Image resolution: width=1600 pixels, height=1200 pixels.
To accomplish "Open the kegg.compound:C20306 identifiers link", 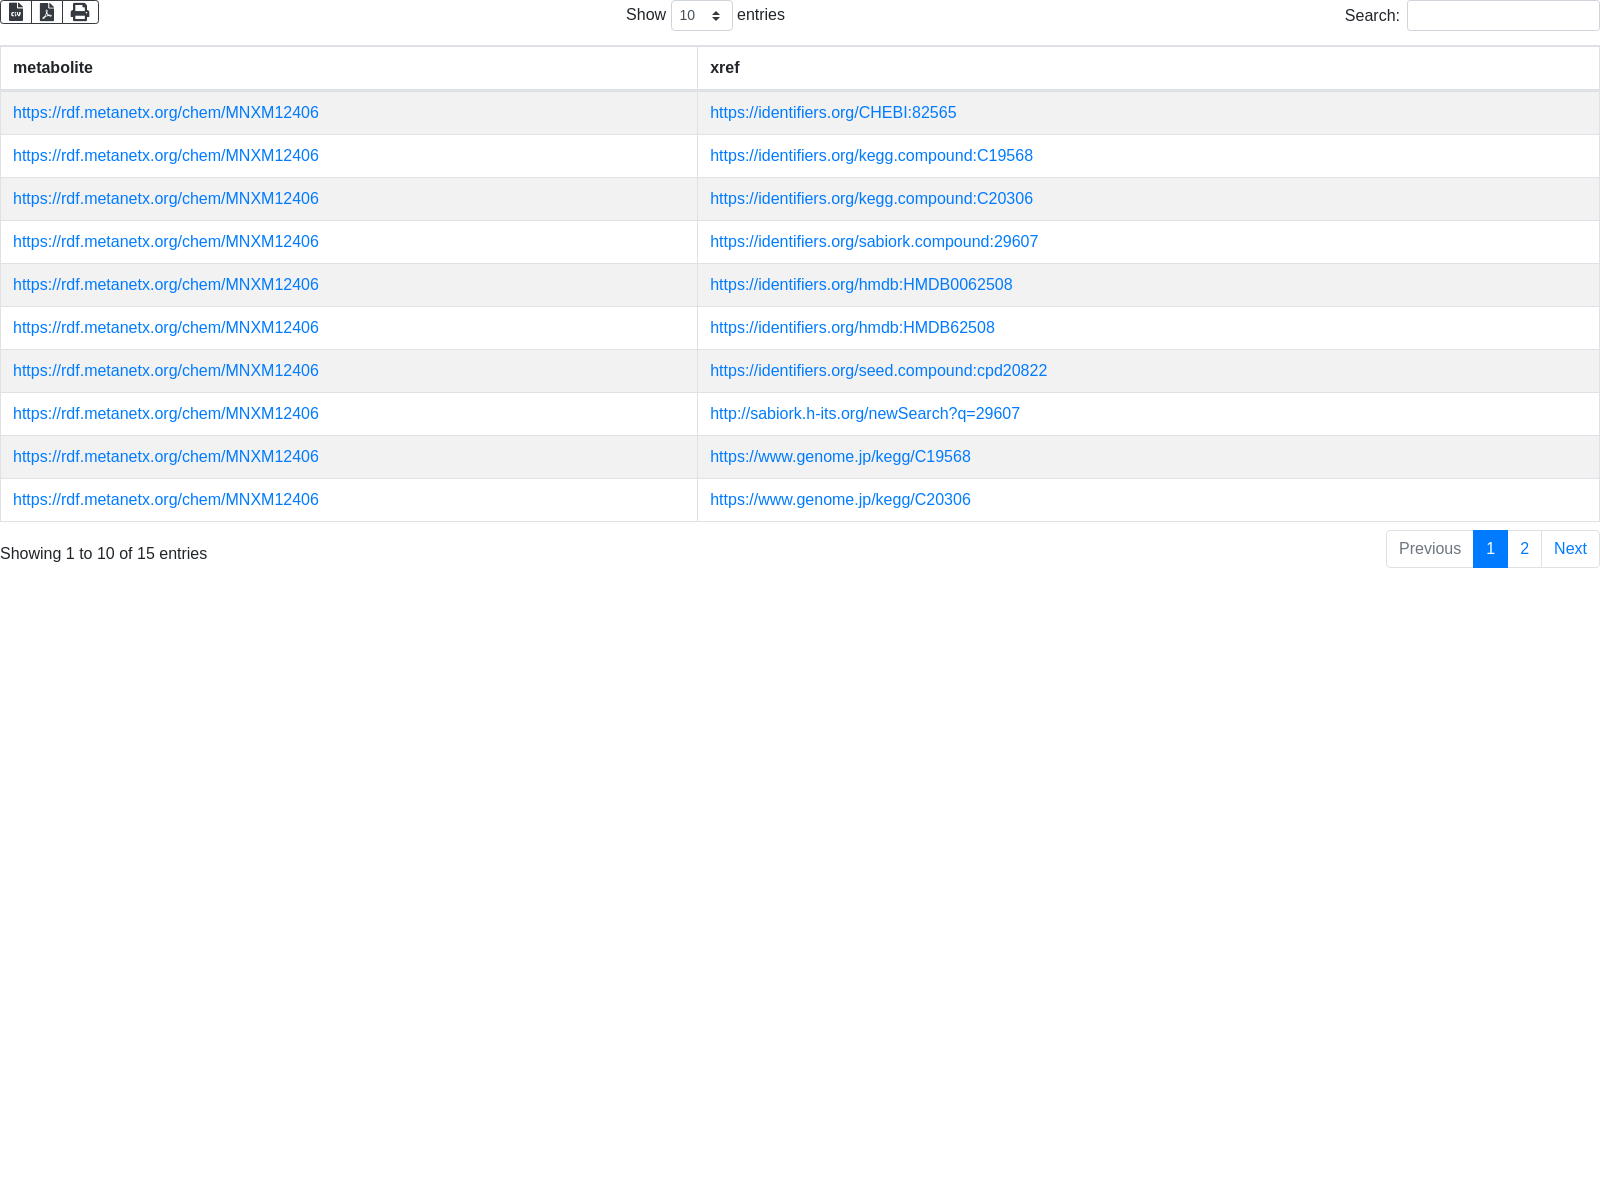I will (871, 199).
